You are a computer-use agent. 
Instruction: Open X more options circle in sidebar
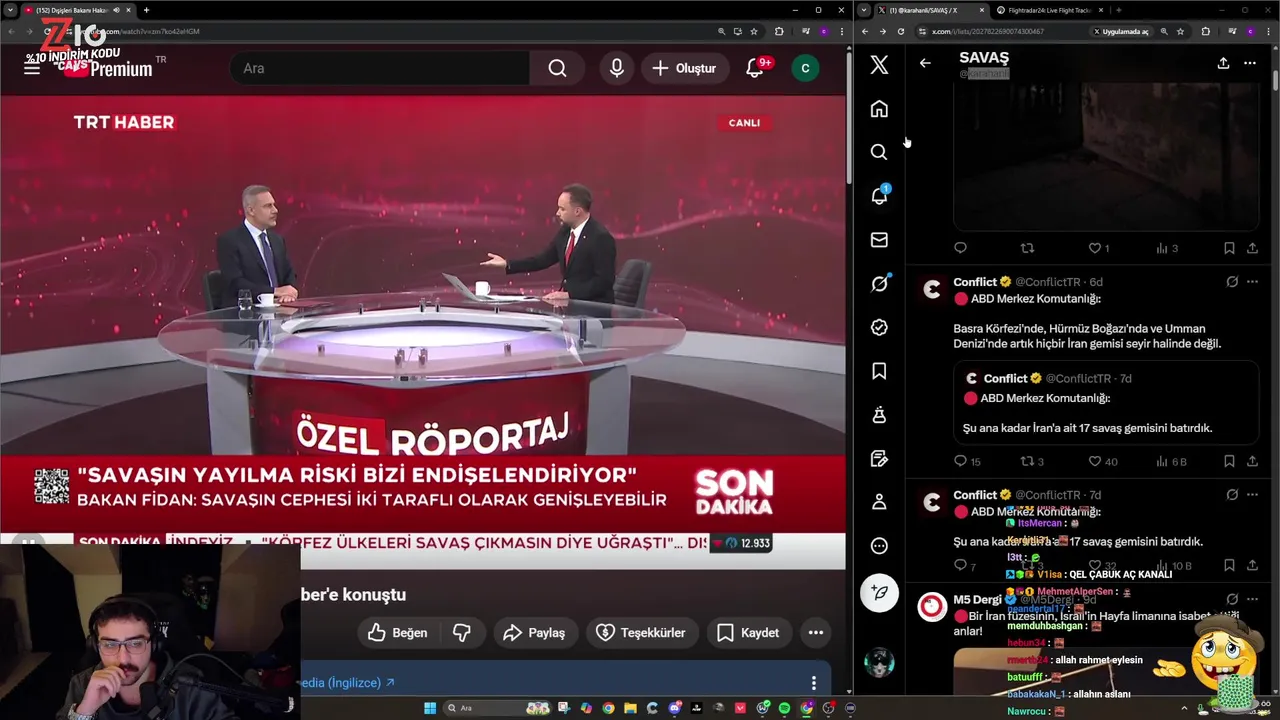(x=879, y=546)
